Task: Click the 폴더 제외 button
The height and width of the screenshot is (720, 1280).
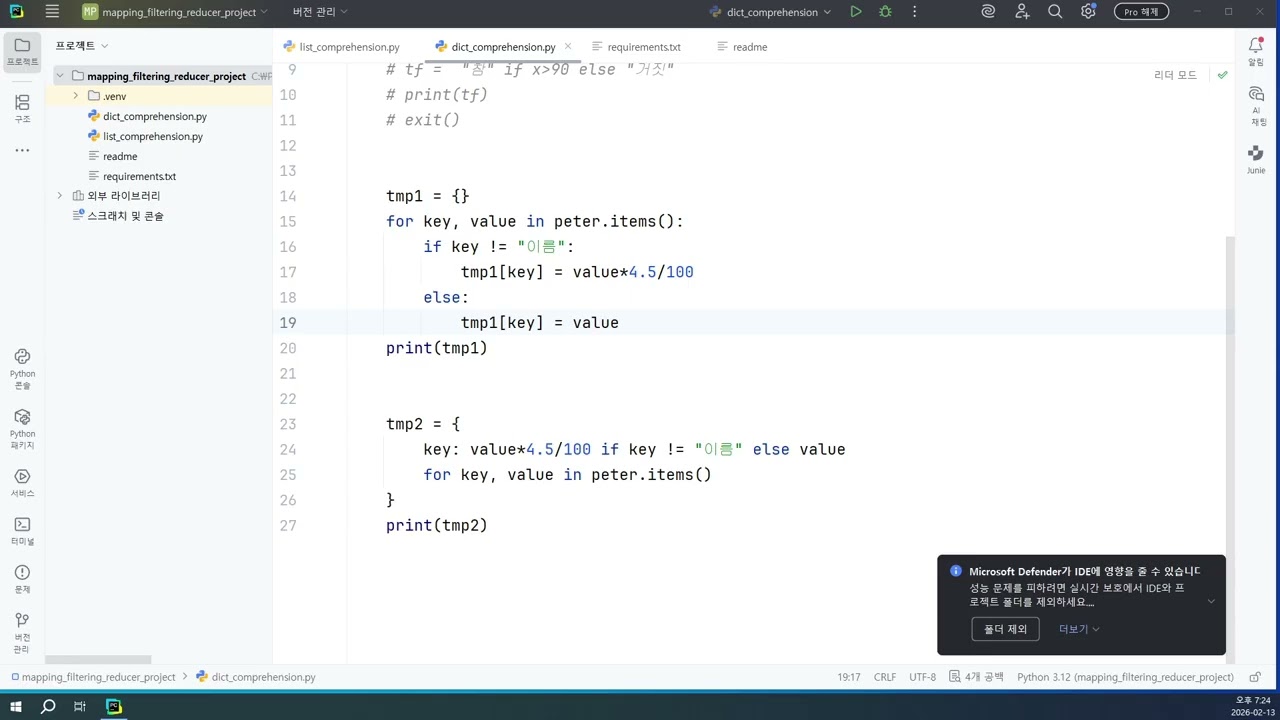Action: pos(1005,629)
